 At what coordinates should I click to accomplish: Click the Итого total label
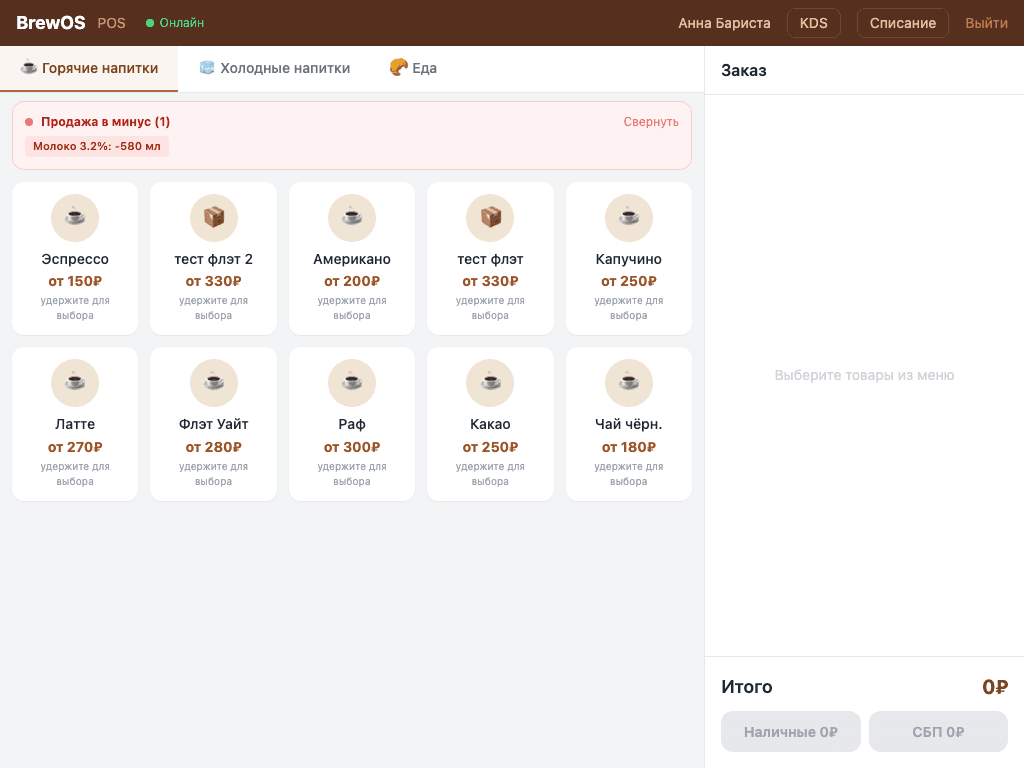[x=746, y=686]
